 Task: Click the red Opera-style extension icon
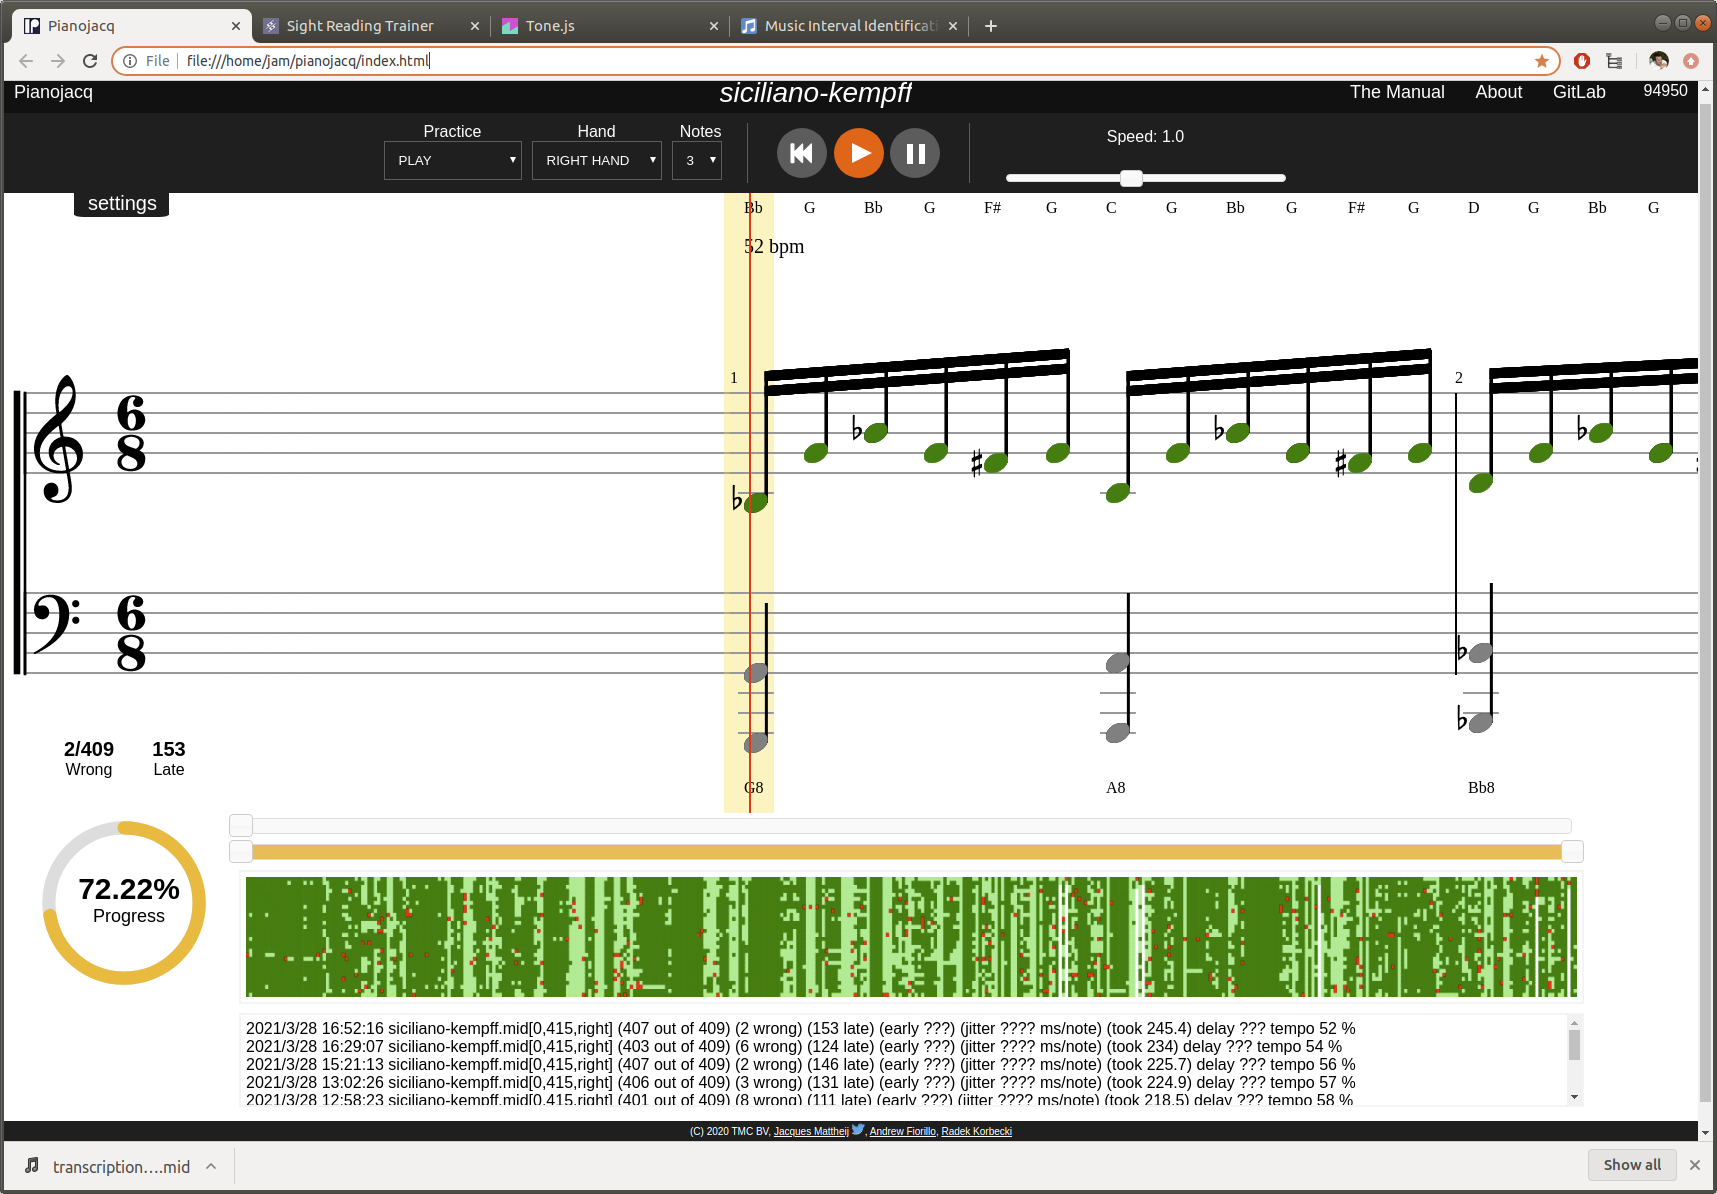click(1582, 61)
